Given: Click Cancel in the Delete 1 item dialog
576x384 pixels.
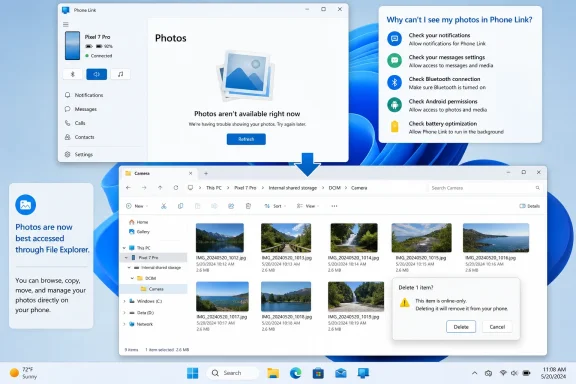Looking at the screenshot, I should point(497,327).
